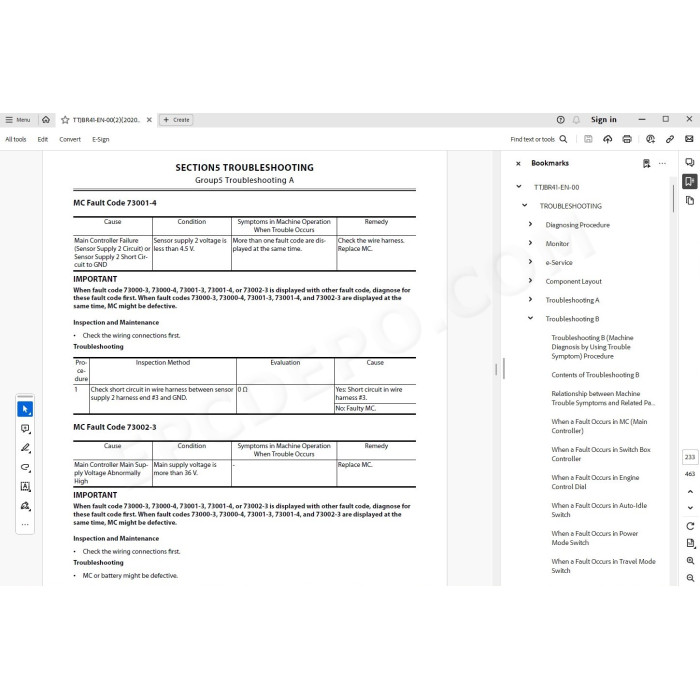Star the document as favorite
The height and width of the screenshot is (700, 700).
65,120
